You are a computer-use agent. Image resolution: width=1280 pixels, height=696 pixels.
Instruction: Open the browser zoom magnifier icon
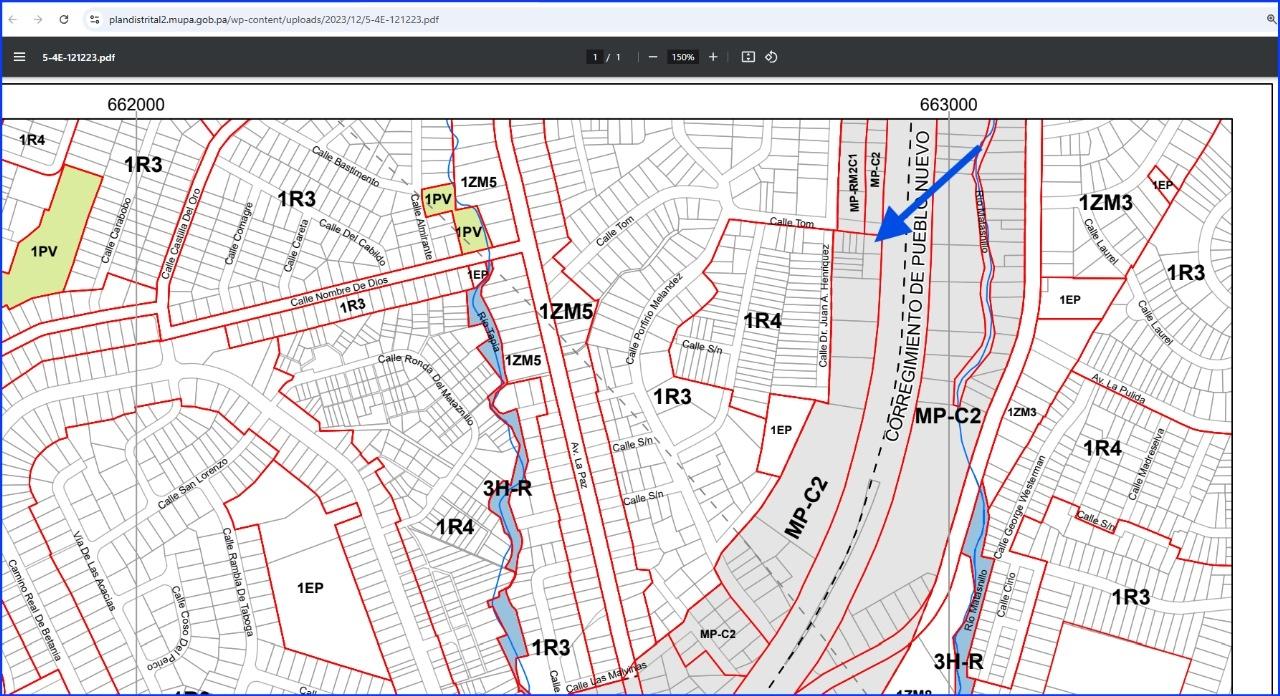1271,19
